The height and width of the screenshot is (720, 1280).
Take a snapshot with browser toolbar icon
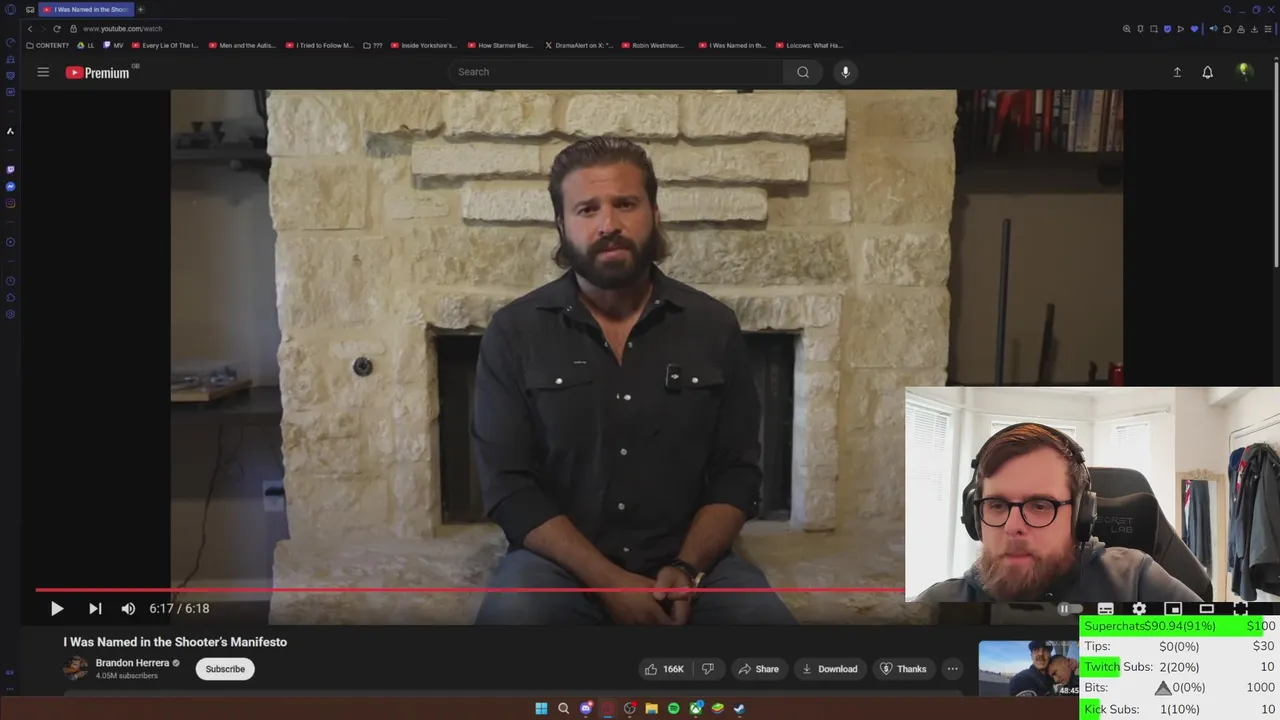1154,29
